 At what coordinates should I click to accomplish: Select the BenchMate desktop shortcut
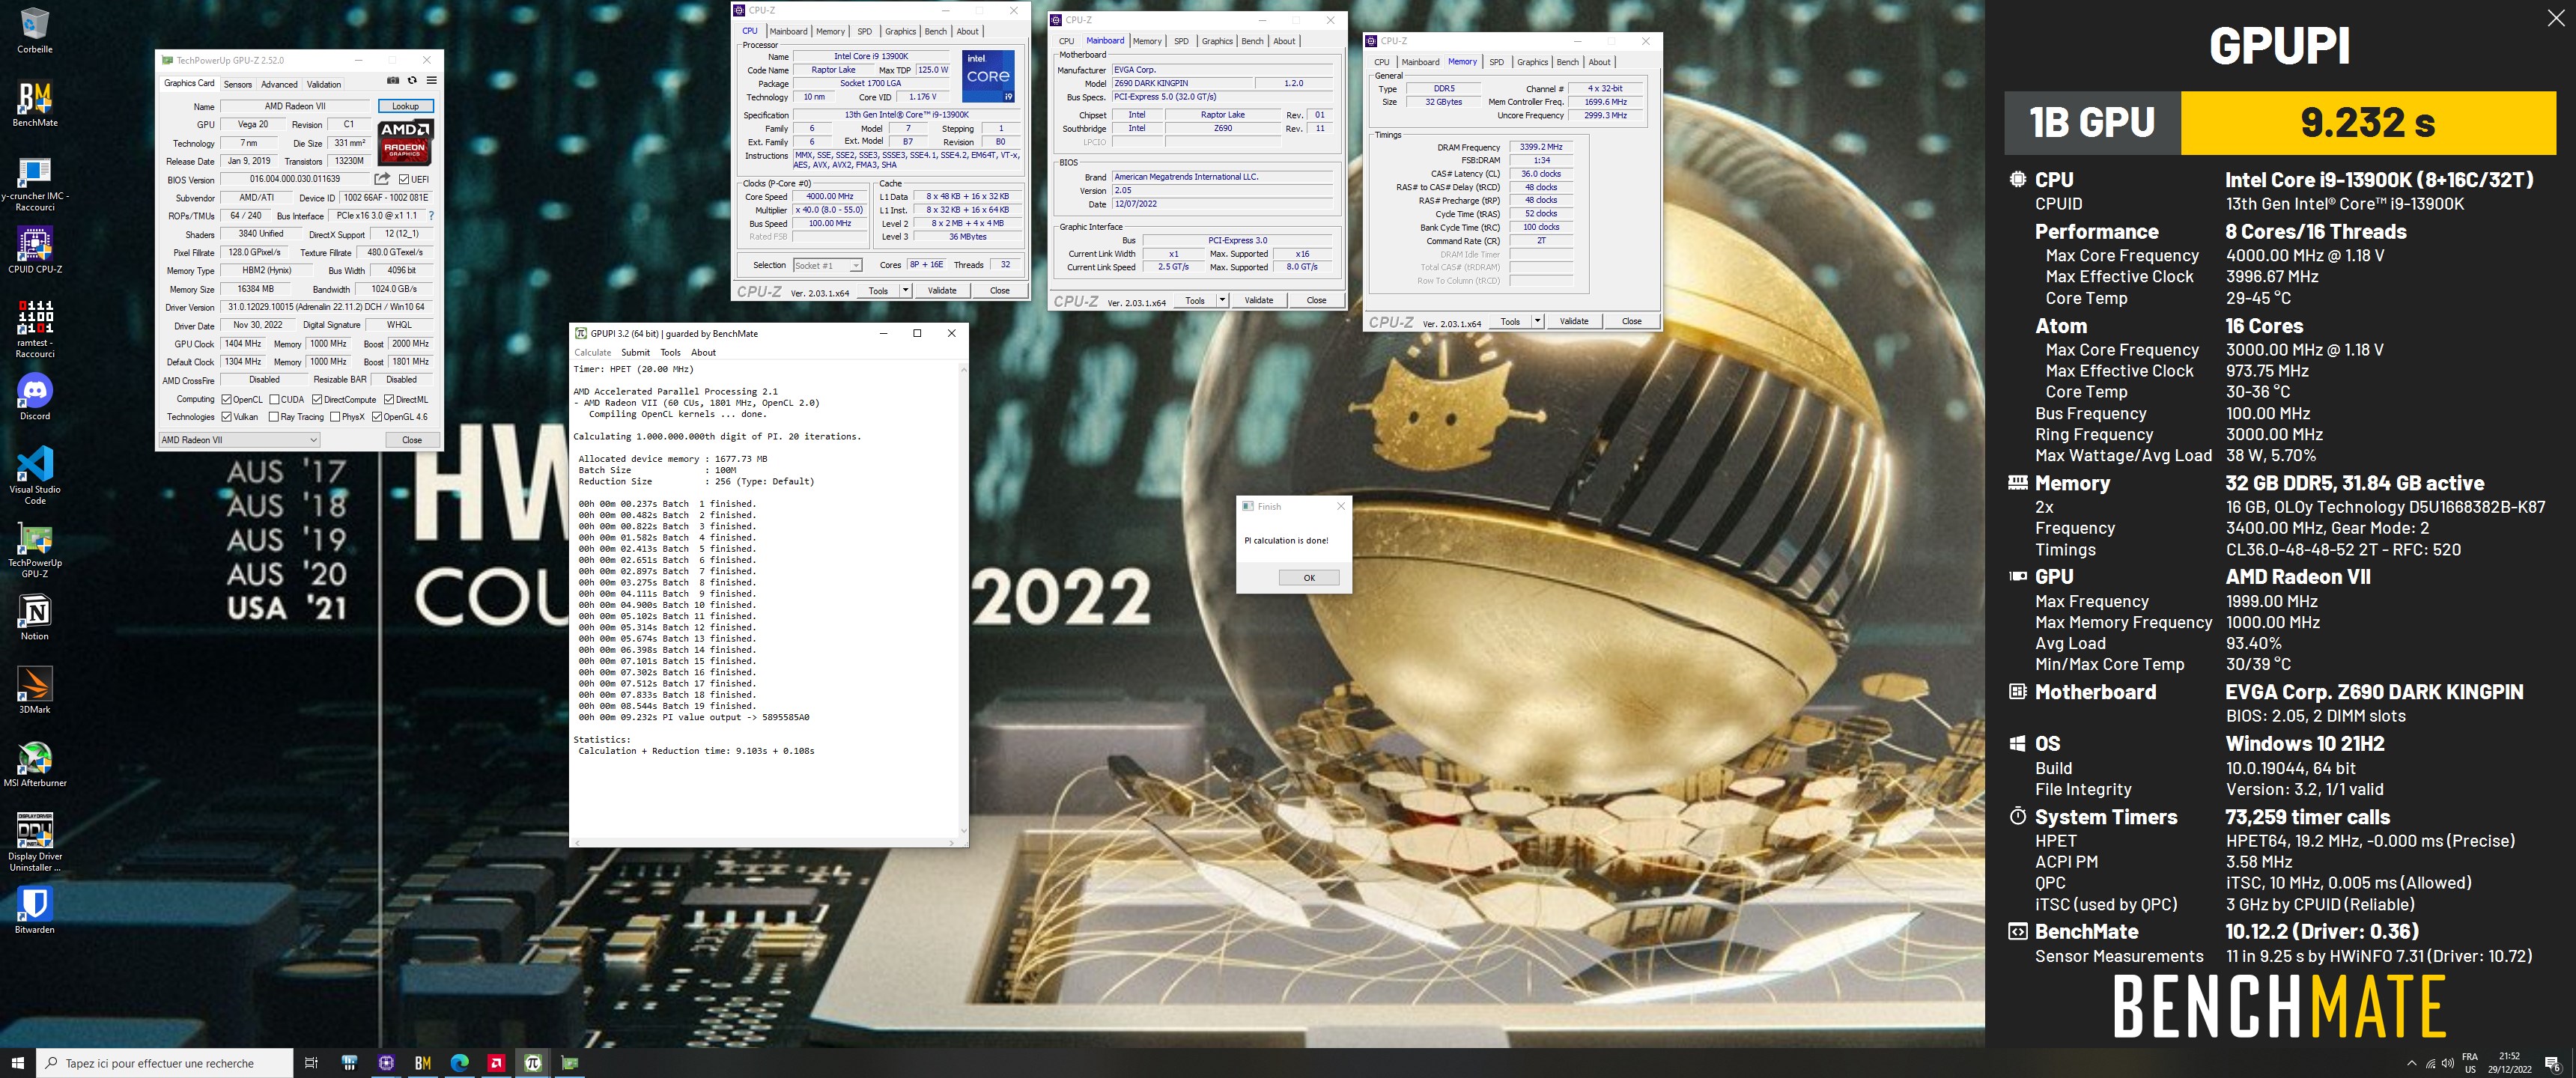35,104
